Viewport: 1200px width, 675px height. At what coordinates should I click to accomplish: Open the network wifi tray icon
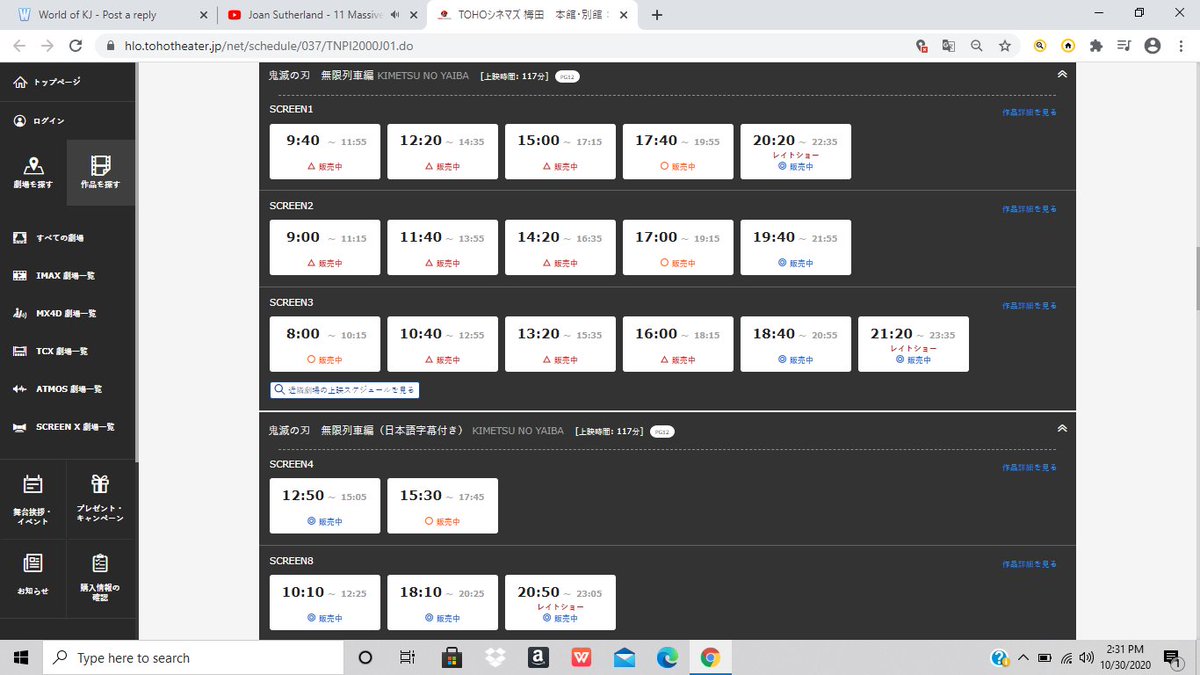coord(1066,658)
